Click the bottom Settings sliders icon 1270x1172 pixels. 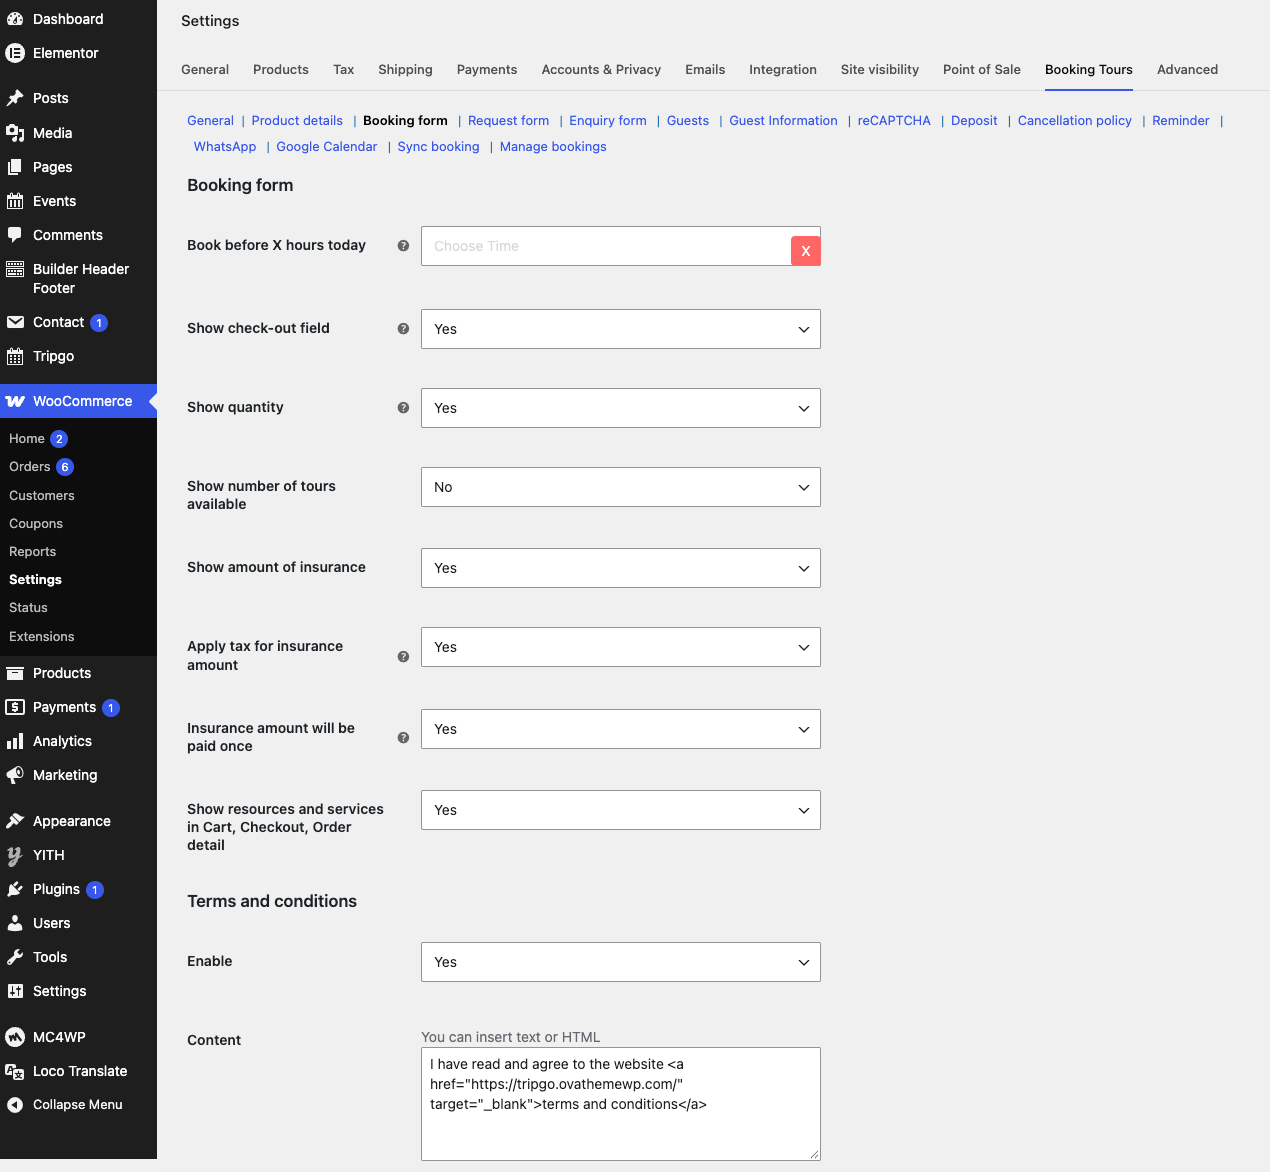coord(15,991)
